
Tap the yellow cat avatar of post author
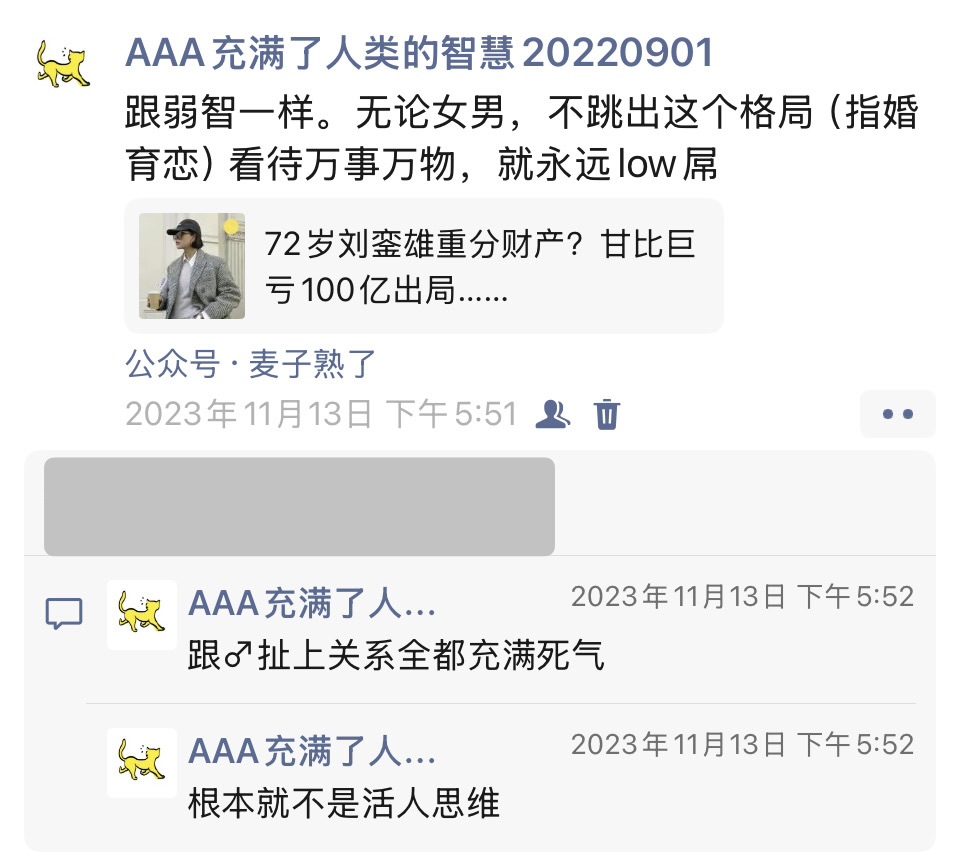pyautogui.click(x=63, y=63)
